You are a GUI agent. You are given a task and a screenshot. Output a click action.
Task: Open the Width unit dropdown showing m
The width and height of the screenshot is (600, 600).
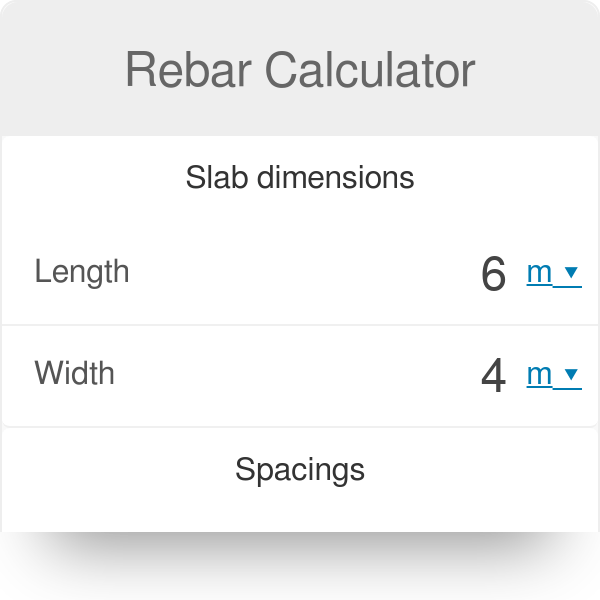pyautogui.click(x=554, y=375)
